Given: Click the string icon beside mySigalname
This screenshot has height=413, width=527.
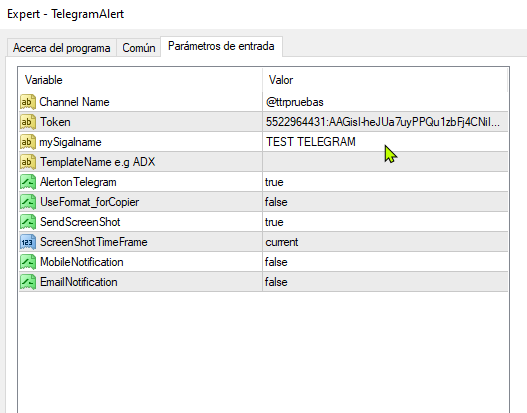Looking at the screenshot, I should coord(28,142).
